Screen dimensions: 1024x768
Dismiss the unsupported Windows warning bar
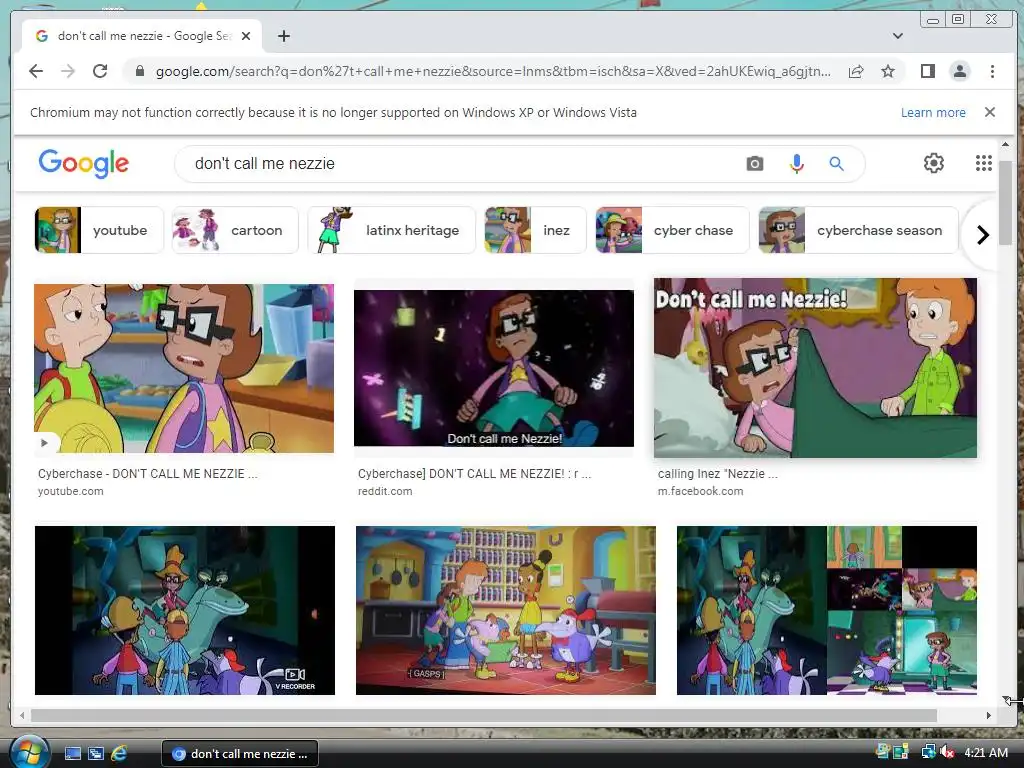(x=990, y=112)
